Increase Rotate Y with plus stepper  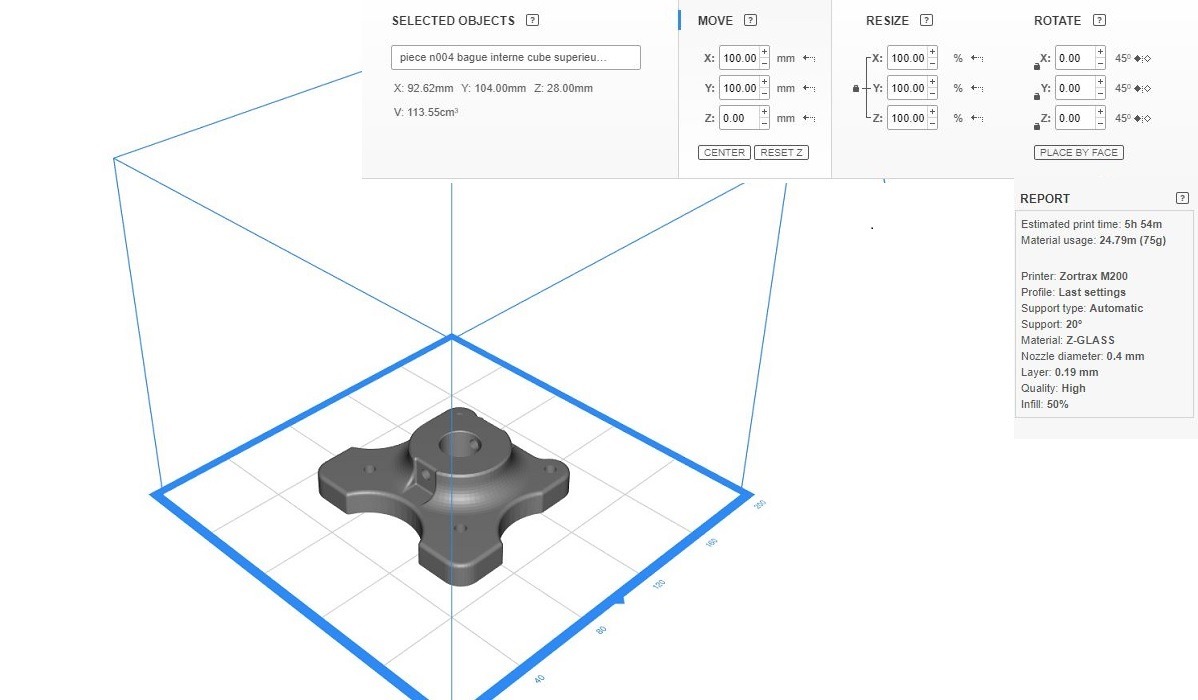(x=1100, y=82)
